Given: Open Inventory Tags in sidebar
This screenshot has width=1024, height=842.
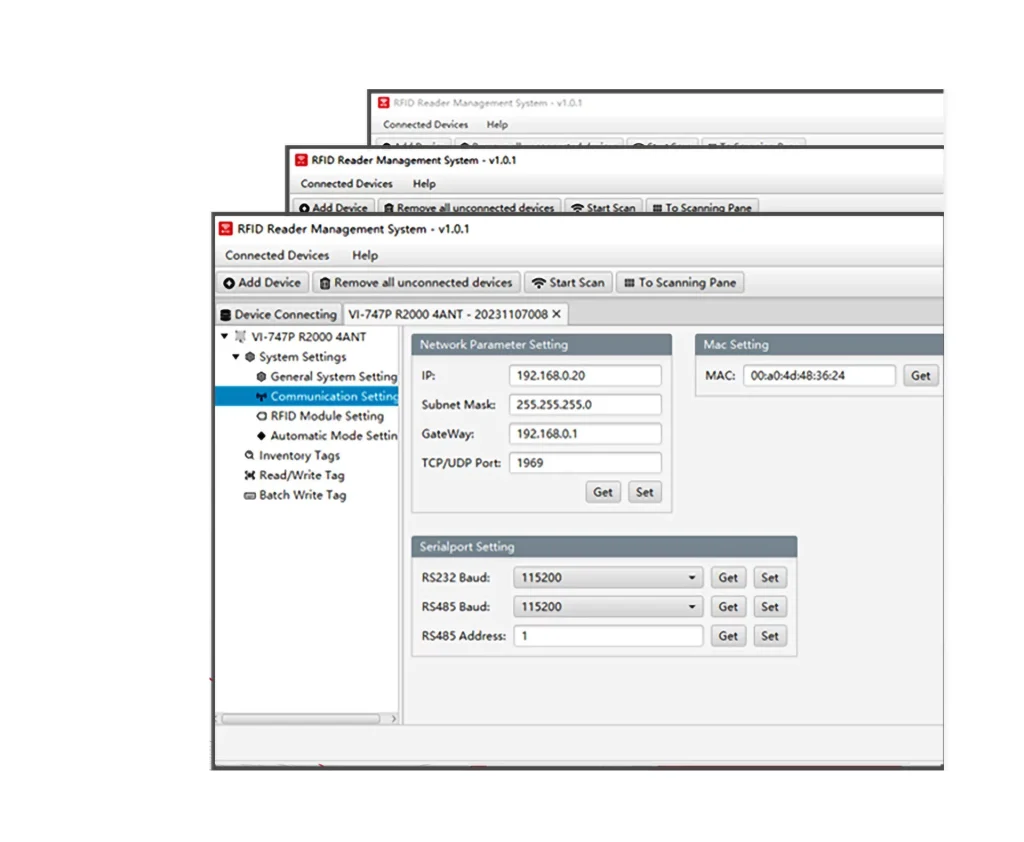Looking at the screenshot, I should pyautogui.click(x=299, y=456).
